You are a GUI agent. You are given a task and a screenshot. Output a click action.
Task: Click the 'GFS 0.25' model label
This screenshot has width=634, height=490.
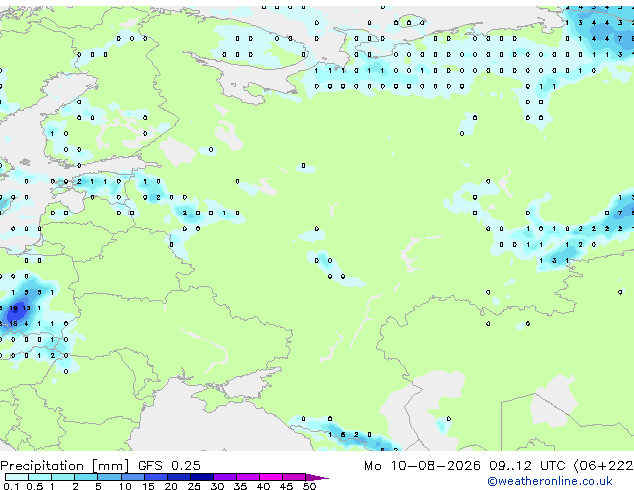point(169,466)
